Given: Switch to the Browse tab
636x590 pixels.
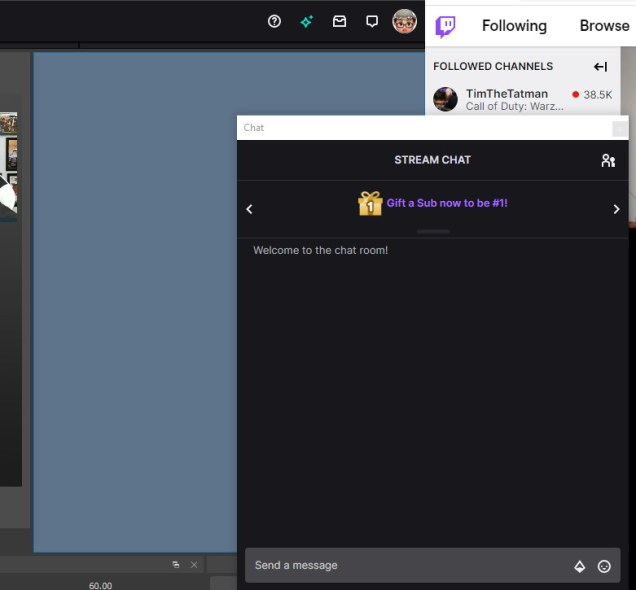Looking at the screenshot, I should 604,26.
